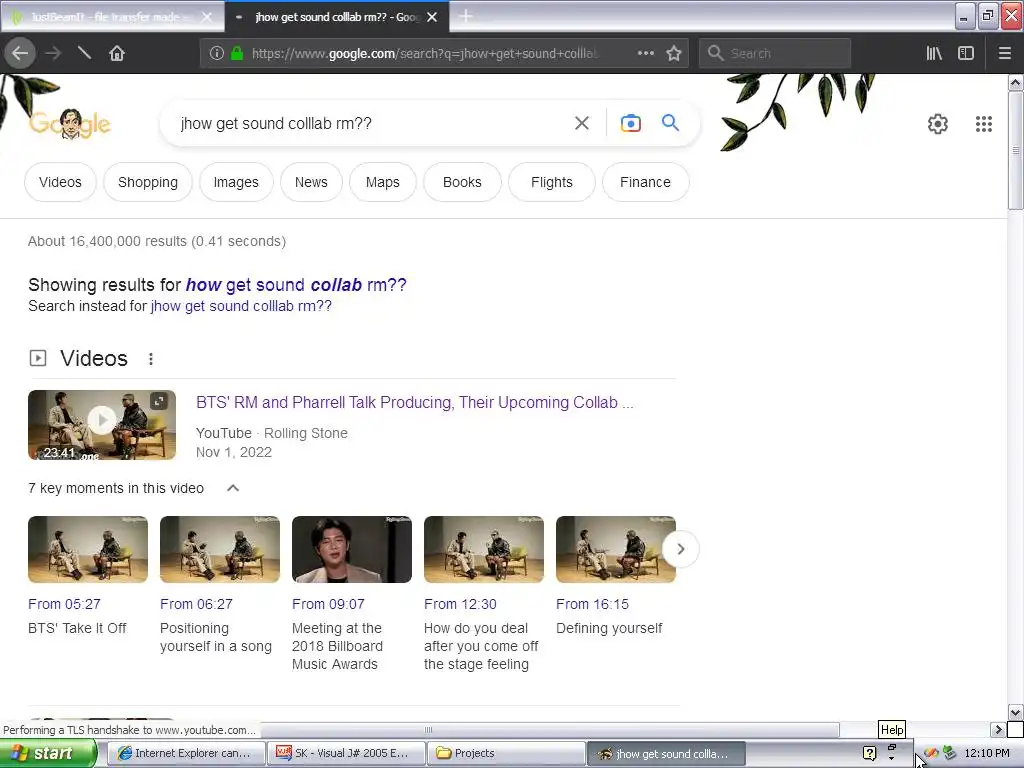1024x768 pixels.
Task: Click the right-pointing arrow button beside the Help tooltip
Action: click(x=997, y=729)
